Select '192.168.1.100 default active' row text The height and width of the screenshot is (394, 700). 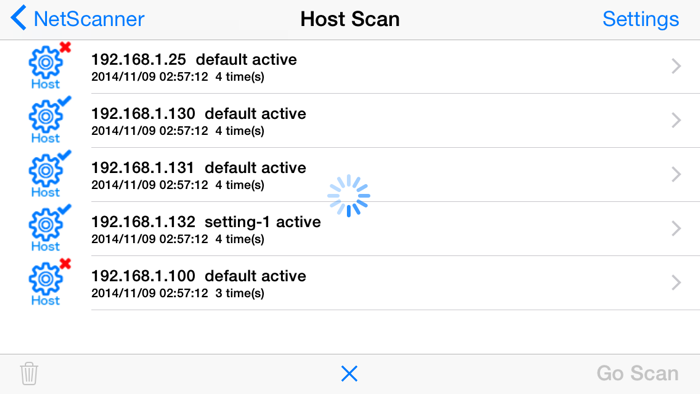tap(199, 276)
